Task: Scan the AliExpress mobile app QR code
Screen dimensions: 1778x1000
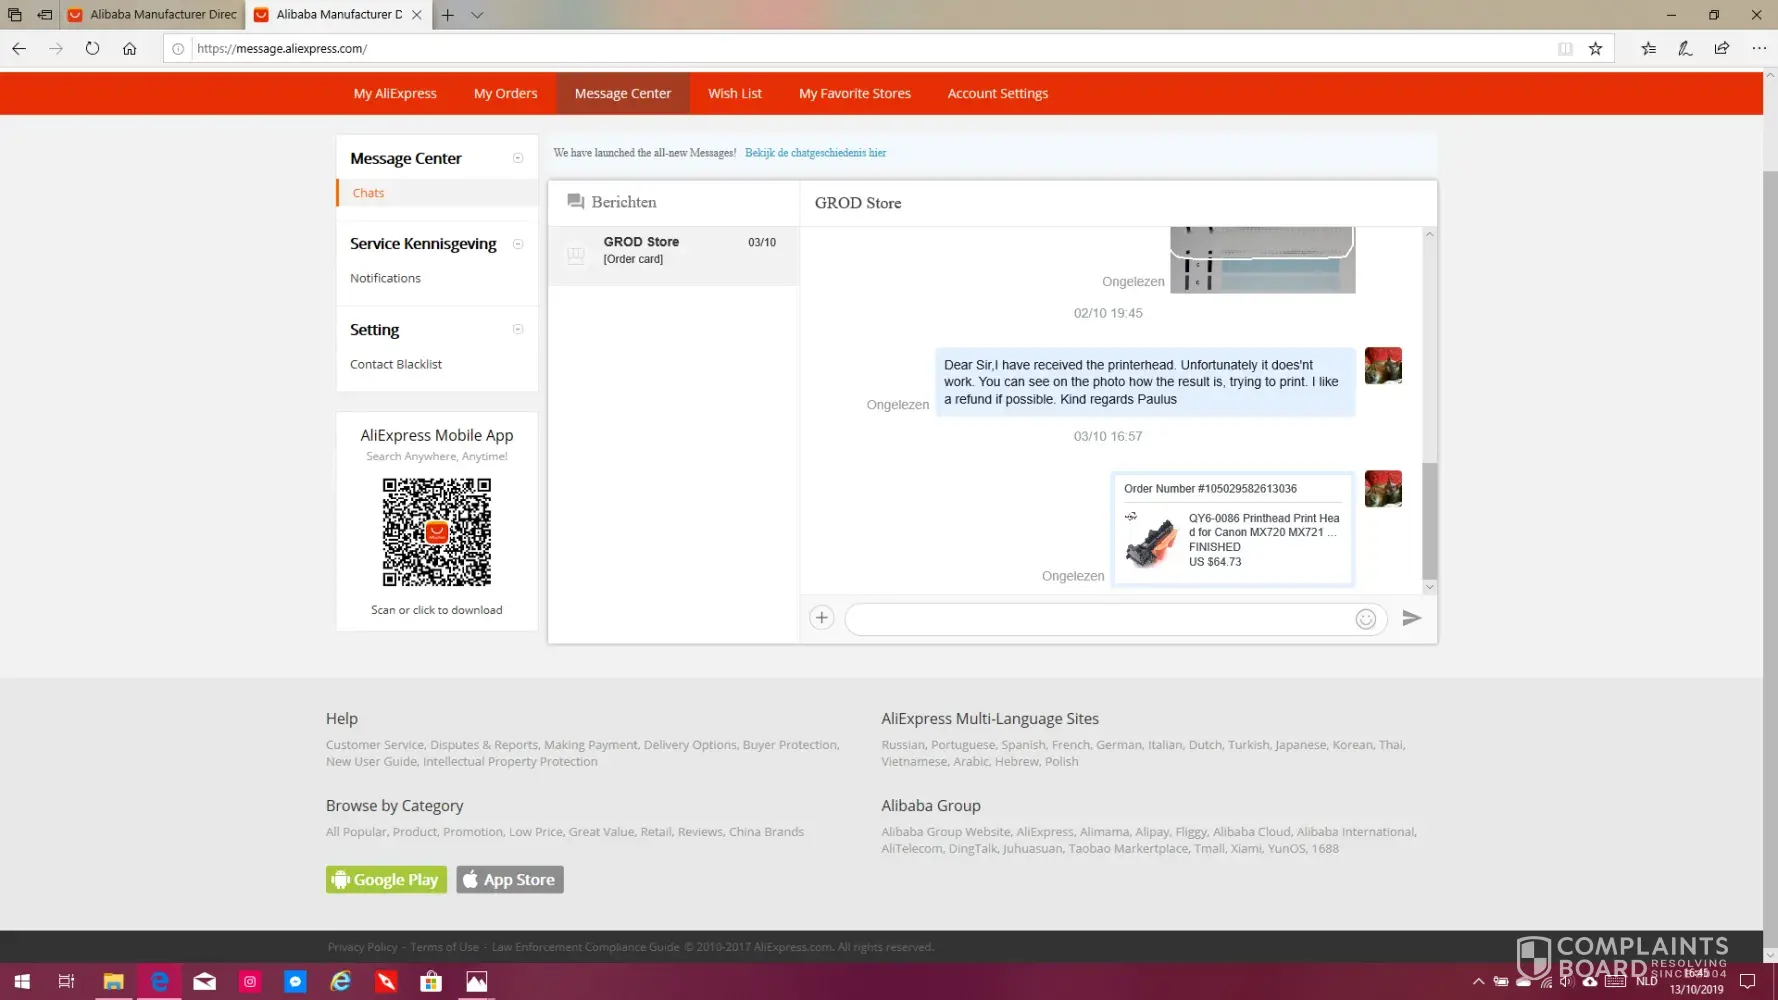Action: (x=437, y=532)
